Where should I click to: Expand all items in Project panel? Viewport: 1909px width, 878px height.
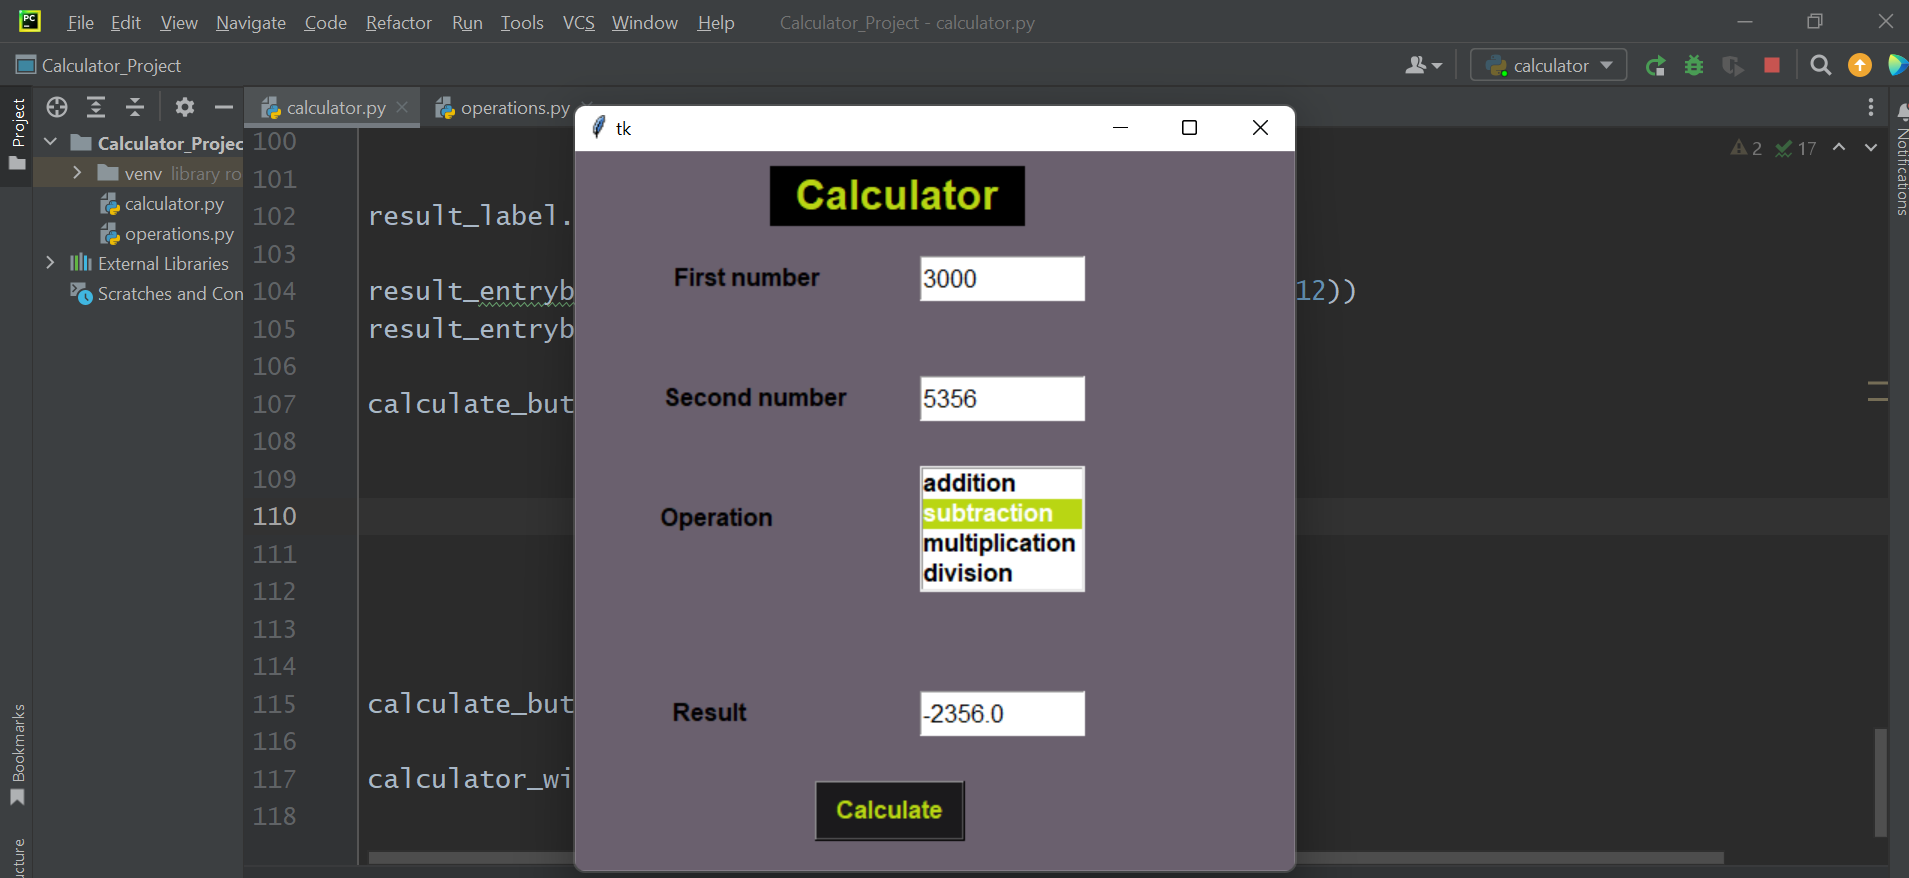point(96,107)
